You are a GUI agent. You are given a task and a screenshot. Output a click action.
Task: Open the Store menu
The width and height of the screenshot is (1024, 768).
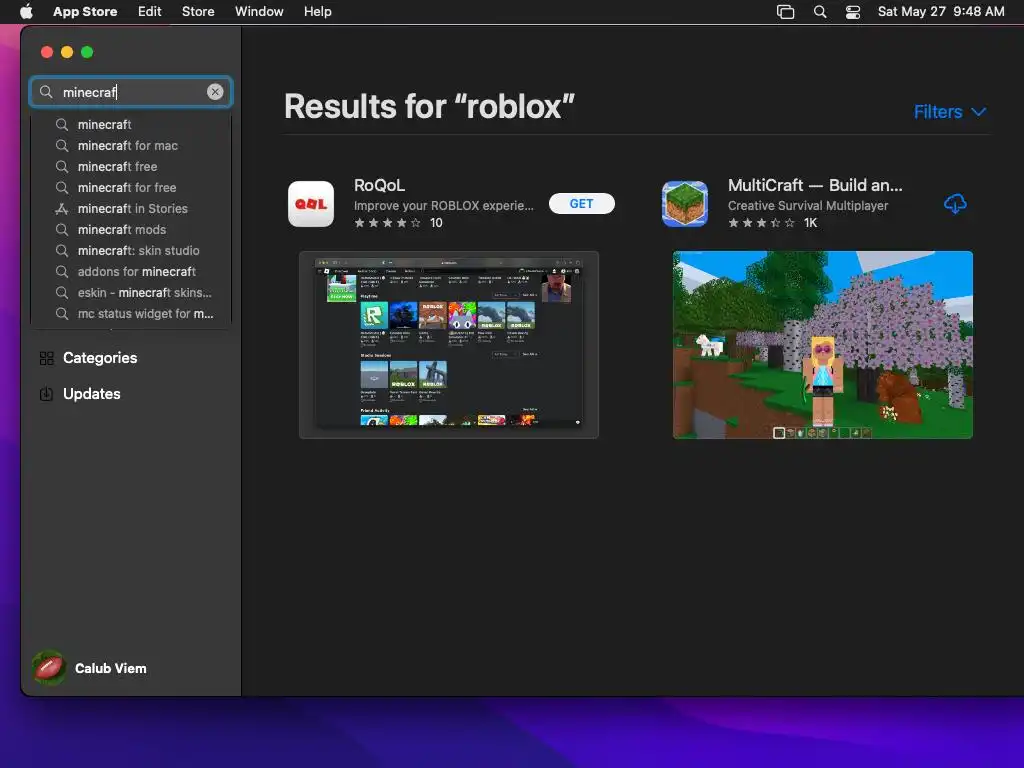click(x=198, y=11)
